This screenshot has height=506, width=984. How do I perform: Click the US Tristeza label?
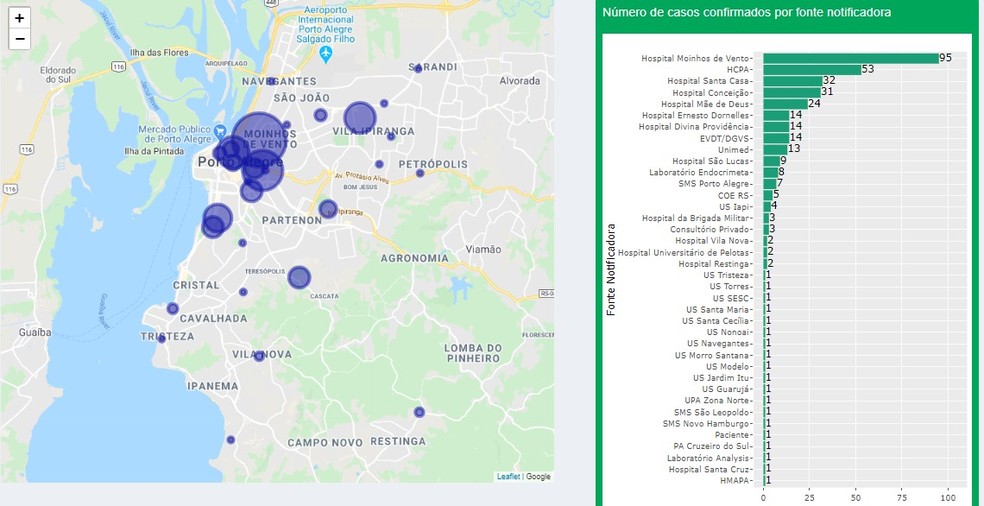(726, 275)
